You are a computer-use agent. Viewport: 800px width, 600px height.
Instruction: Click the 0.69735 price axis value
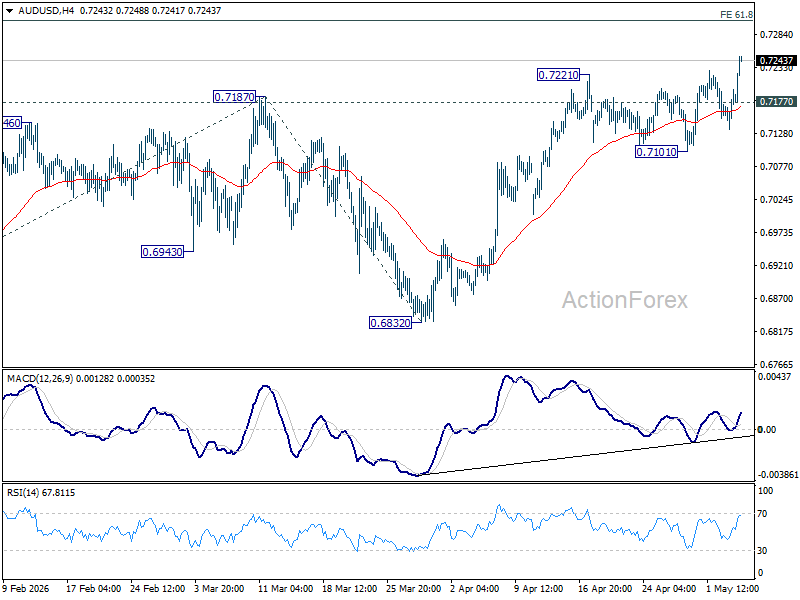click(777, 233)
